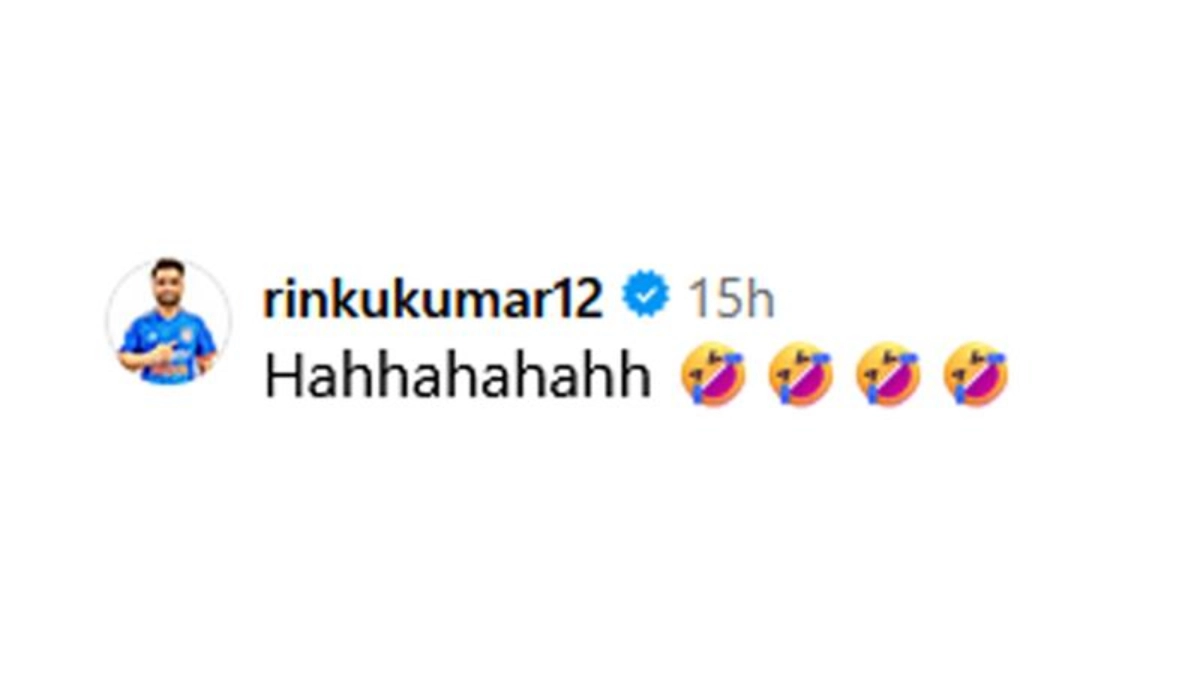
Task: Click the third laughing emoji
Action: click(888, 375)
